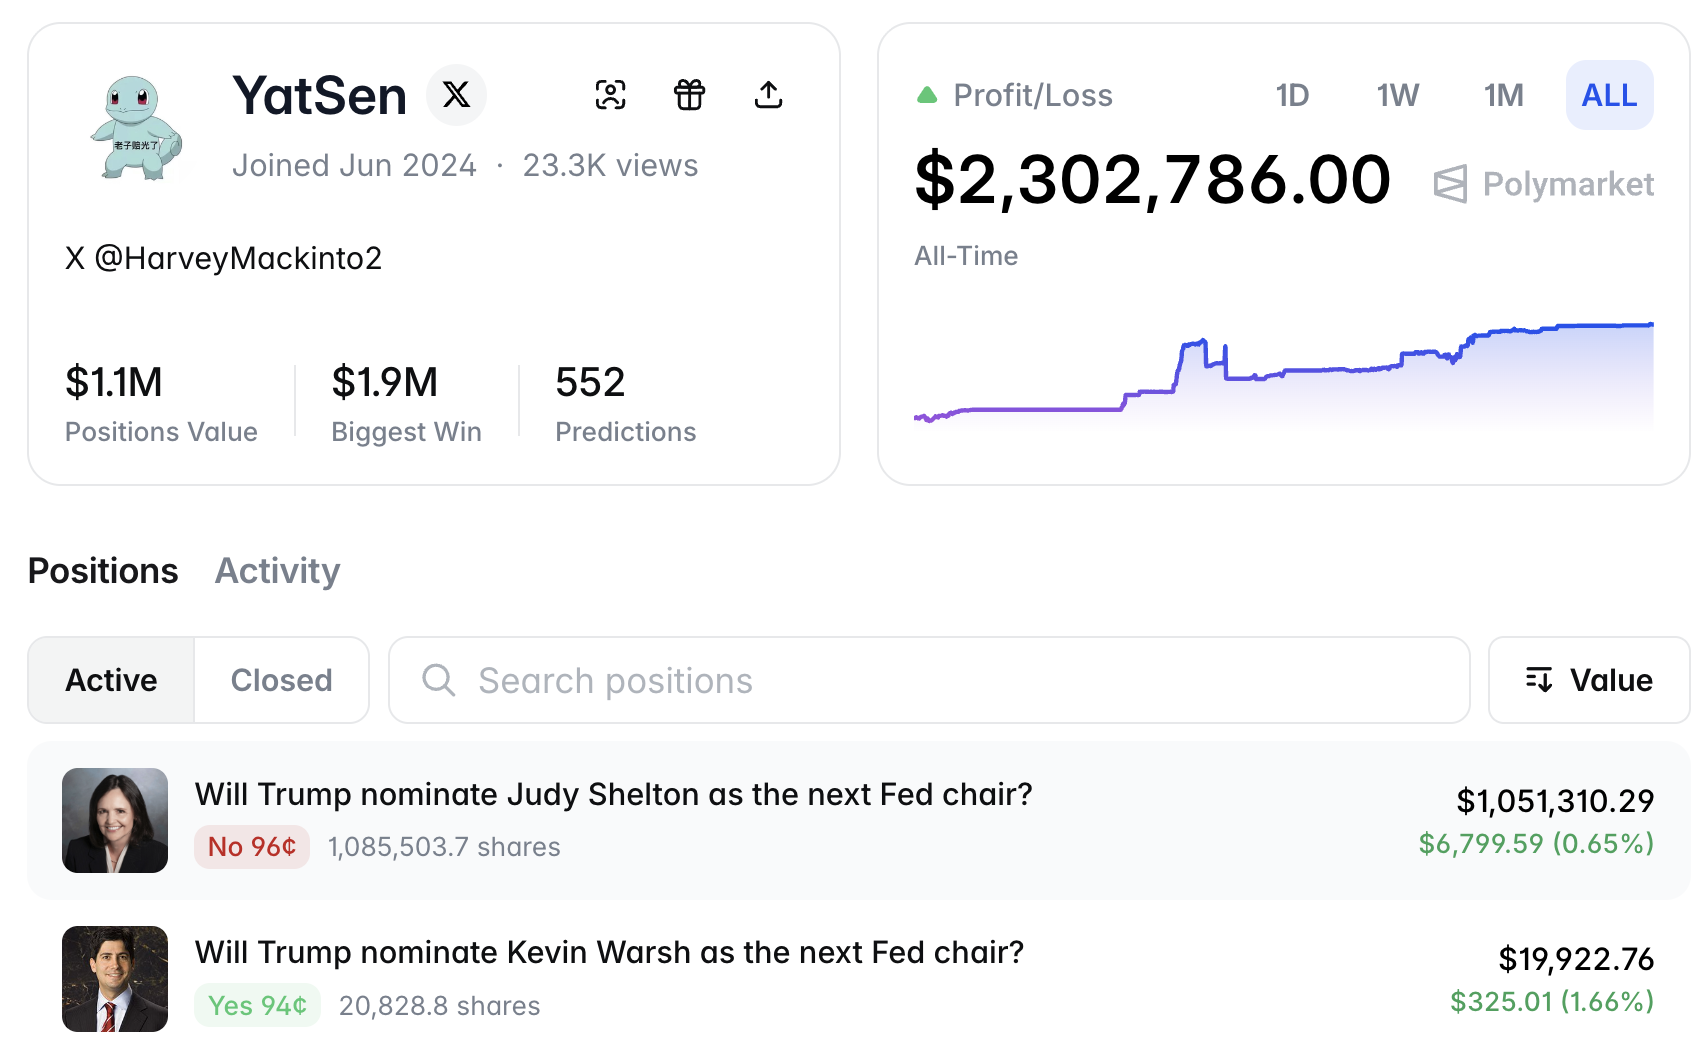Image resolution: width=1708 pixels, height=1050 pixels.
Task: Select the ALL timeframe
Action: click(x=1609, y=95)
